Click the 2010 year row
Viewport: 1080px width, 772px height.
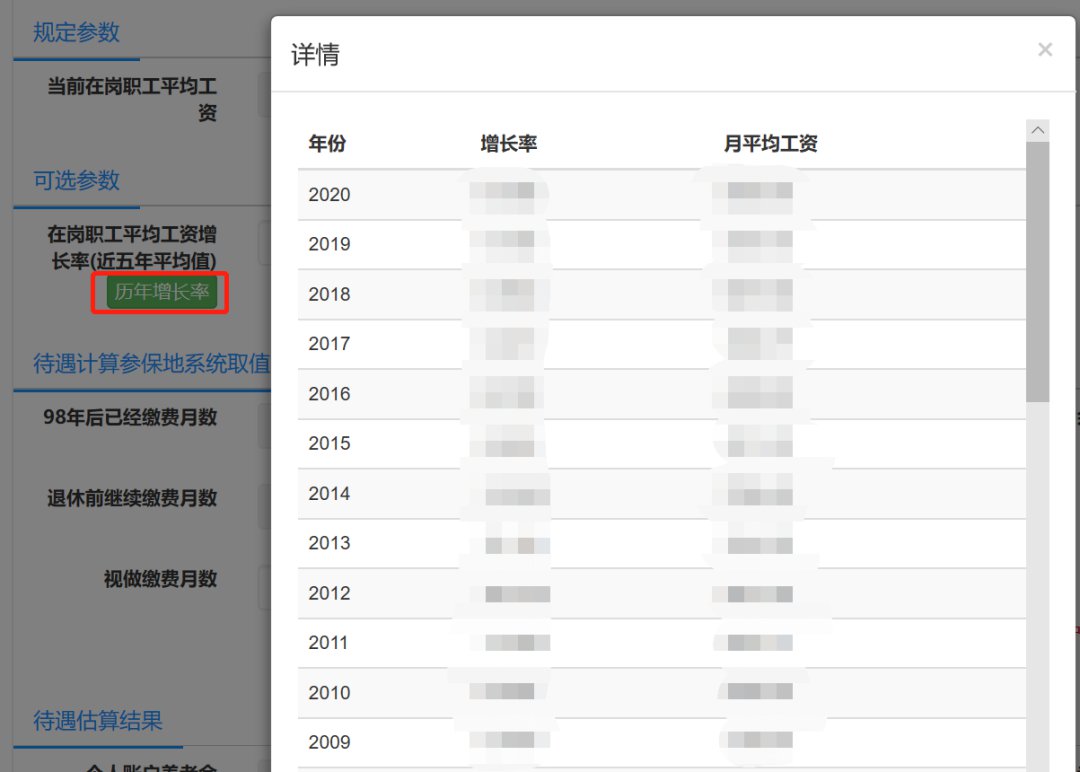point(329,693)
